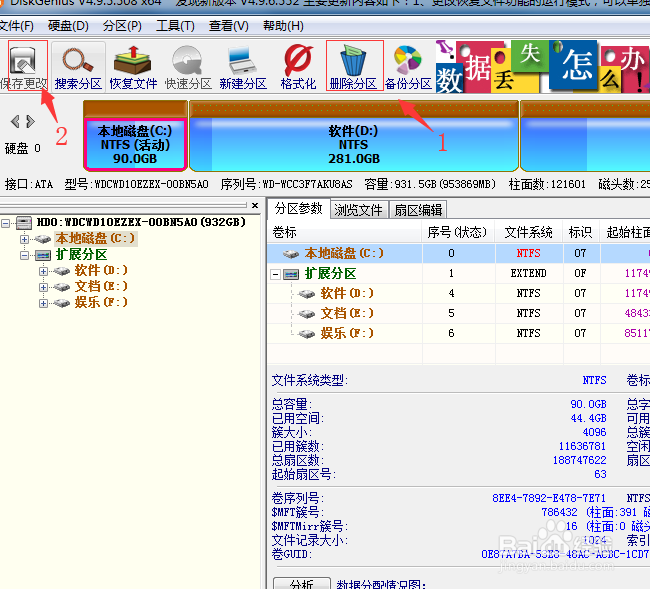Click the disk serial number WD-WCC3F7AKU8AS
The height and width of the screenshot is (589, 650).
(x=307, y=184)
